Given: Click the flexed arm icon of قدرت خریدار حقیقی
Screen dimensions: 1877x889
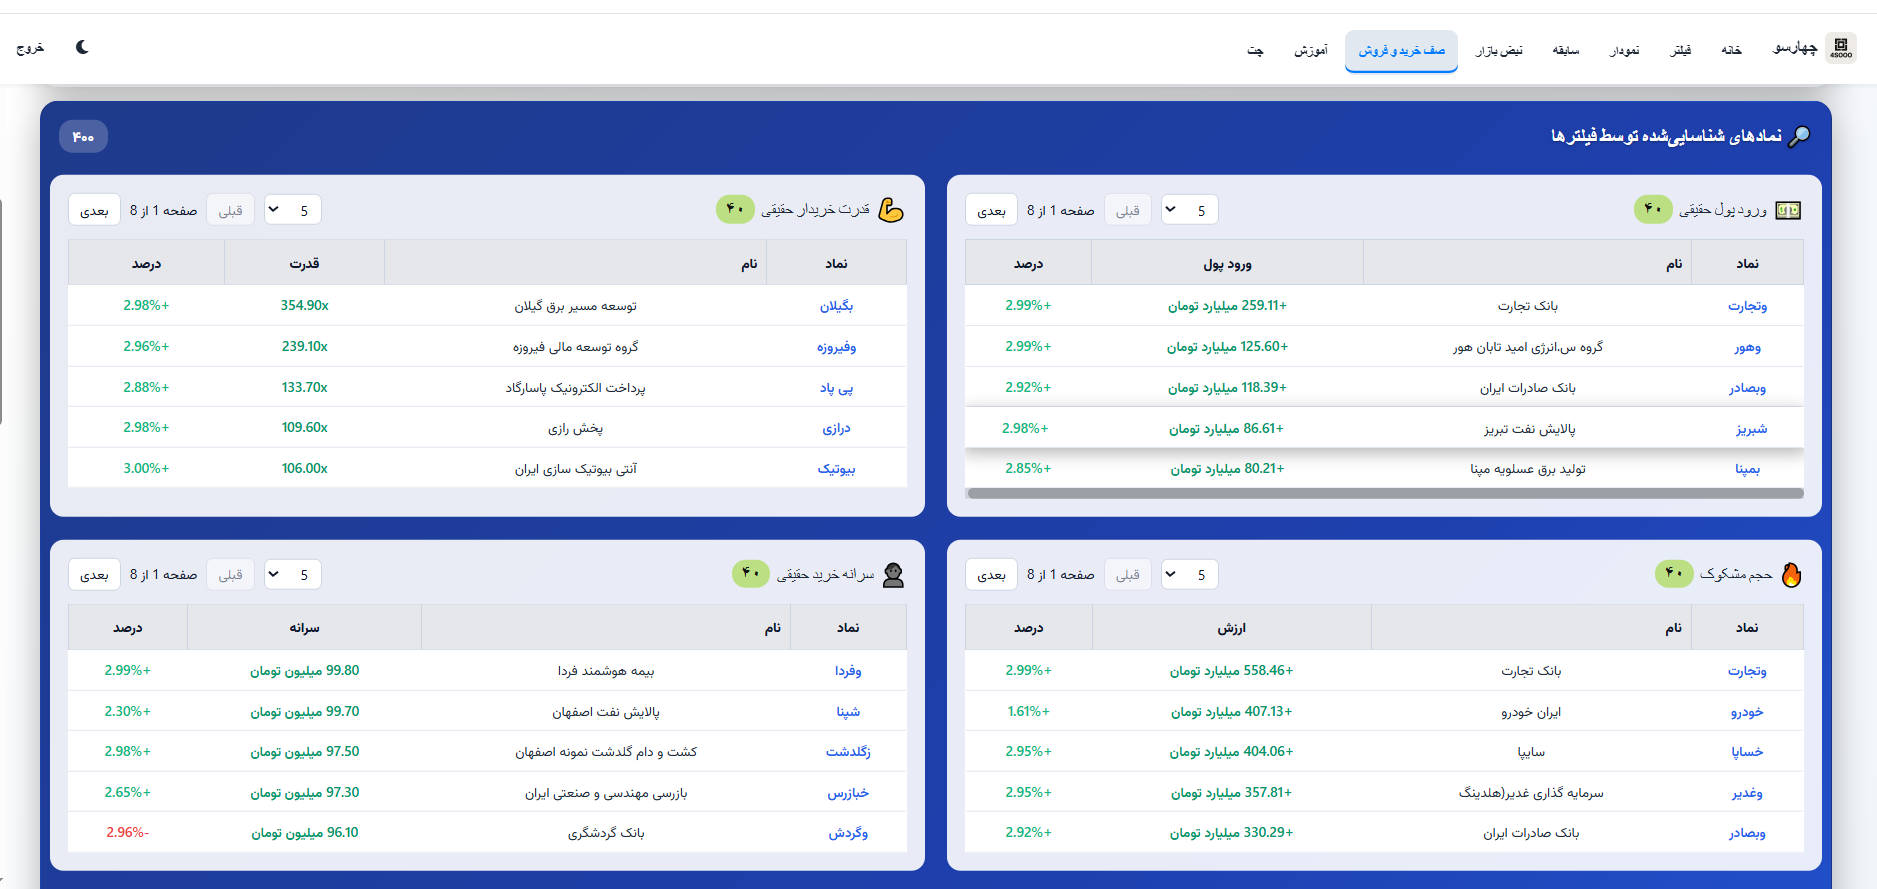Looking at the screenshot, I should 890,210.
